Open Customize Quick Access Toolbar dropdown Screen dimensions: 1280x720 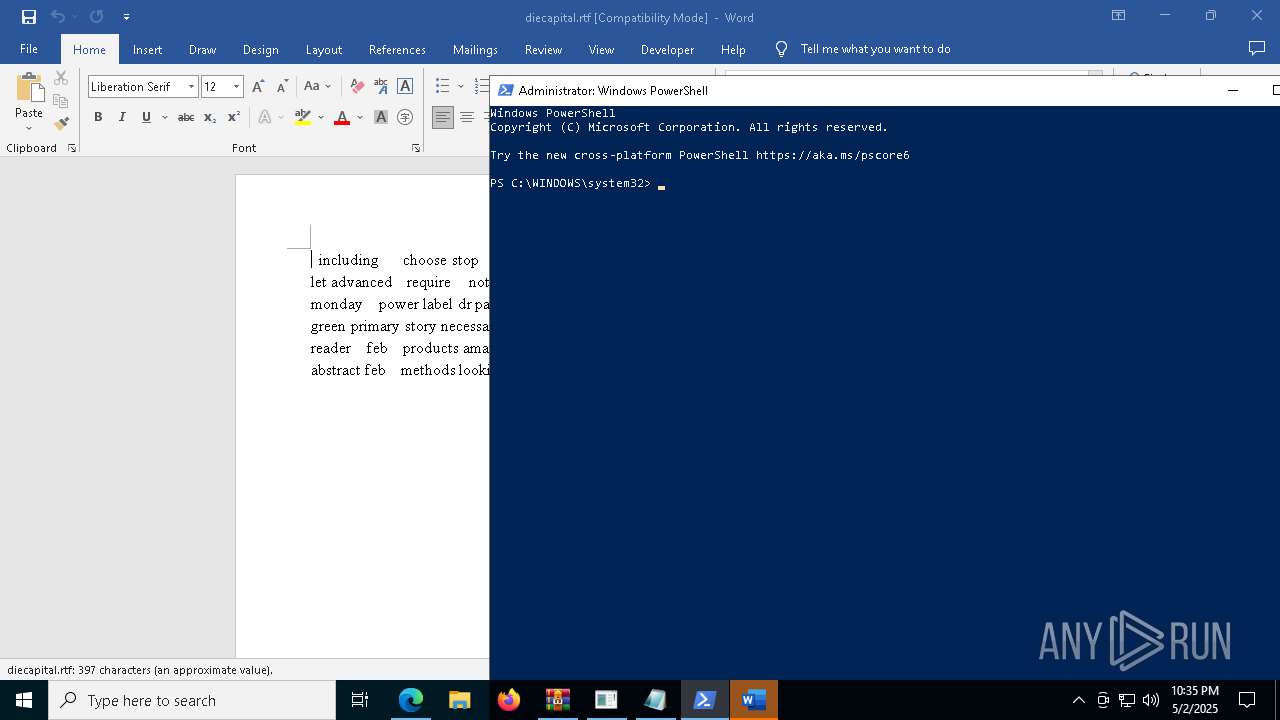tap(126, 17)
